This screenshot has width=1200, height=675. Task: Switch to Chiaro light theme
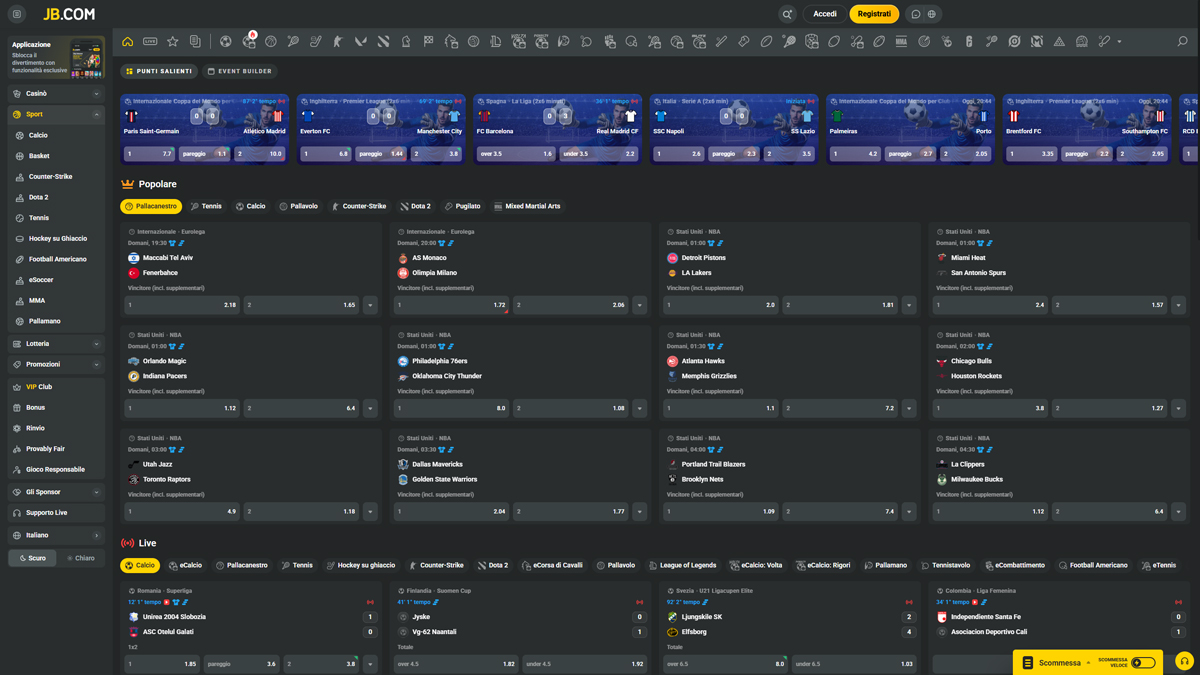[x=81, y=558]
